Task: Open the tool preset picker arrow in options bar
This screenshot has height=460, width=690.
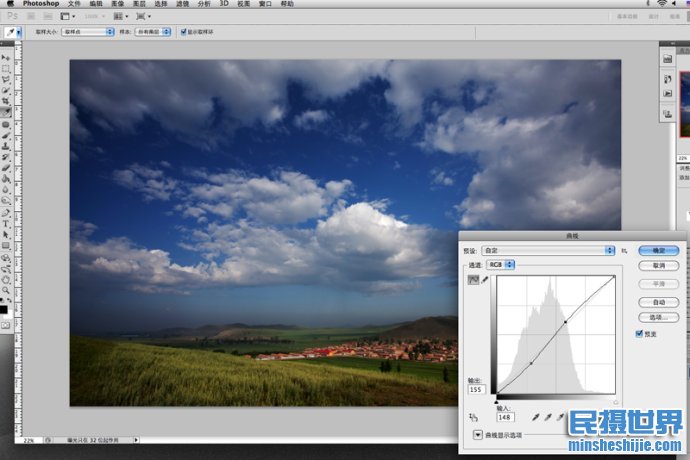Action: coord(18,32)
